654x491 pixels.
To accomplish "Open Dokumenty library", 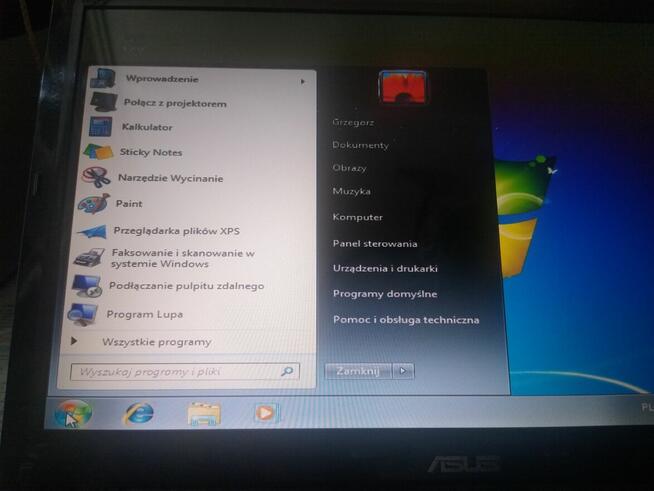I will coord(360,145).
